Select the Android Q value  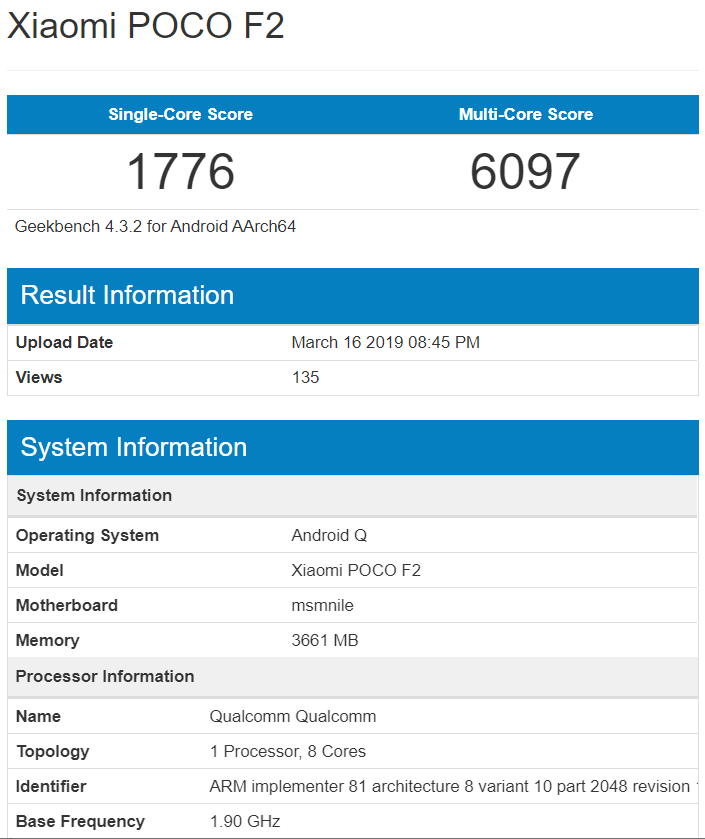329,536
